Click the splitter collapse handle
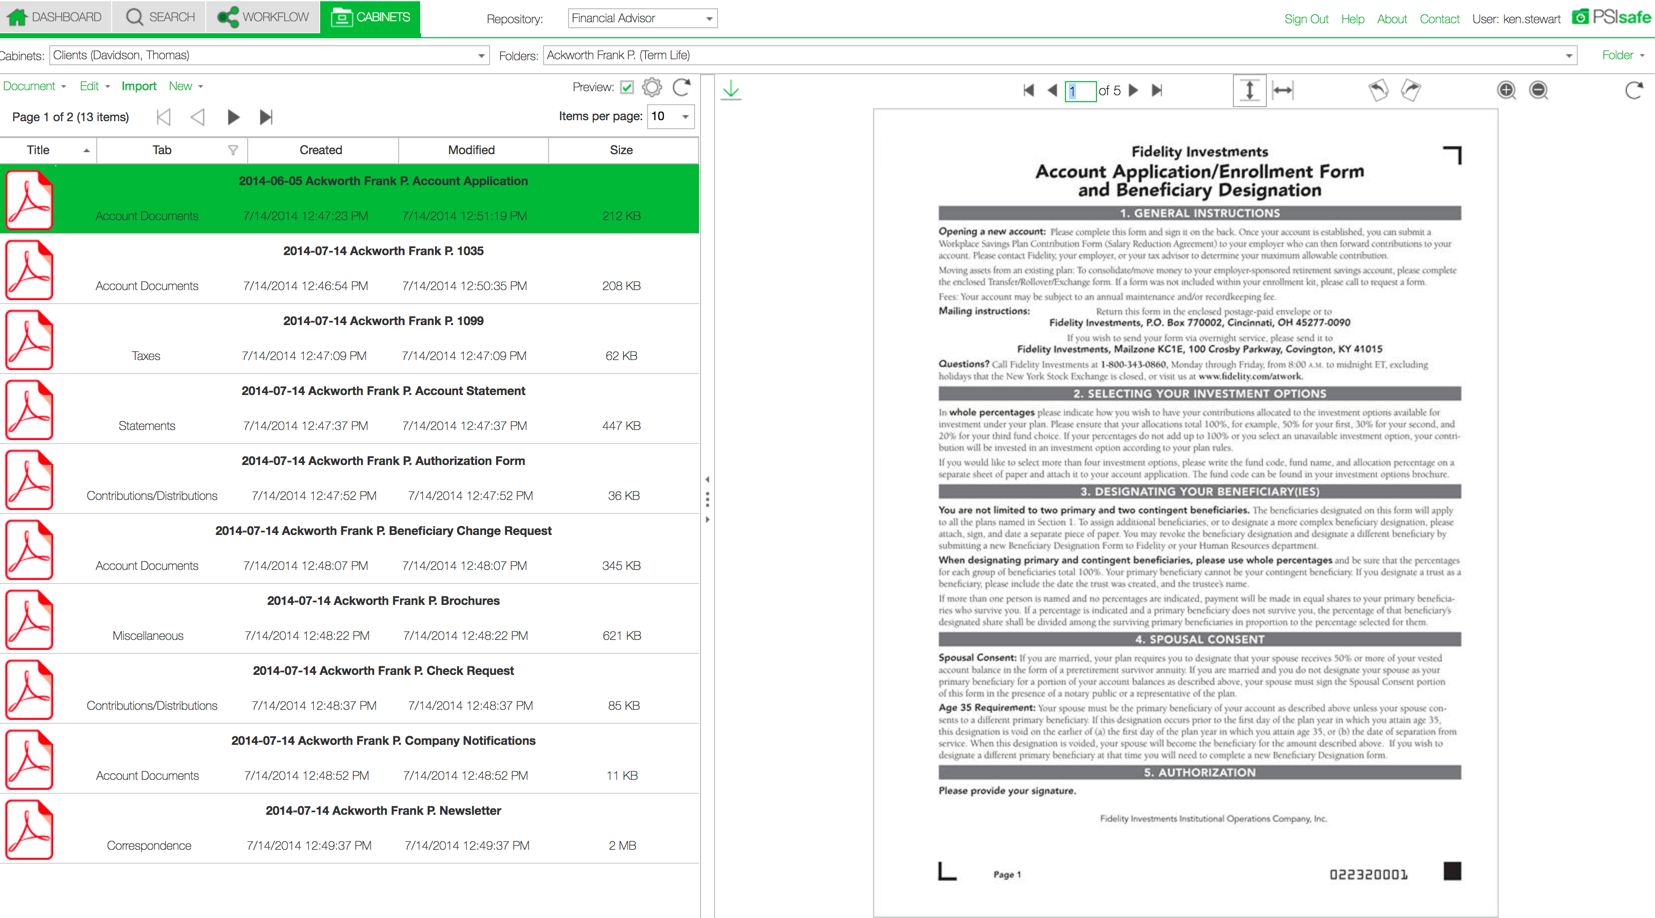 [707, 499]
